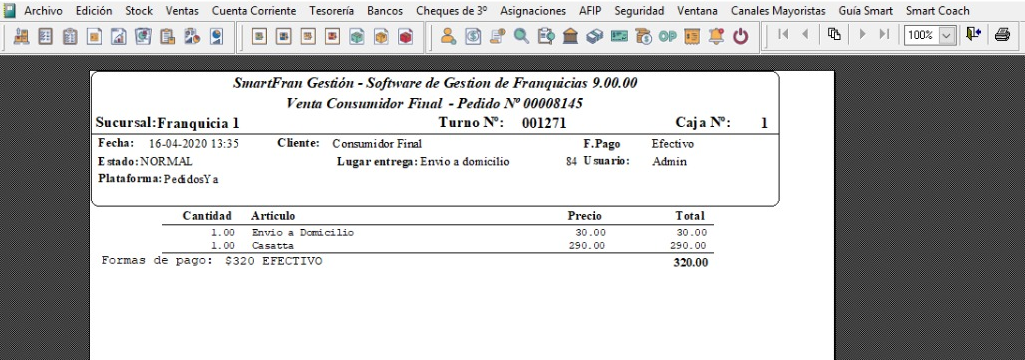Click the zoom percentage input field

pyautogui.click(x=921, y=35)
